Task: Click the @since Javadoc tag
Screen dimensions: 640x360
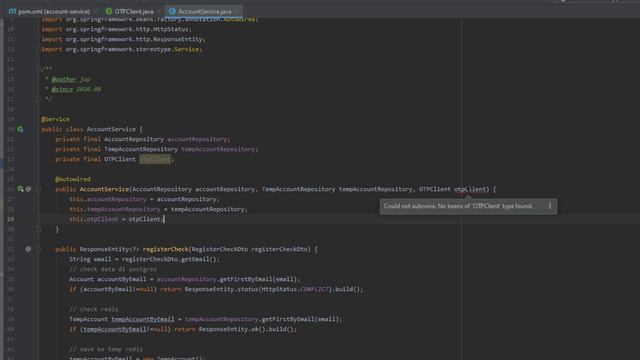Action: pos(62,89)
